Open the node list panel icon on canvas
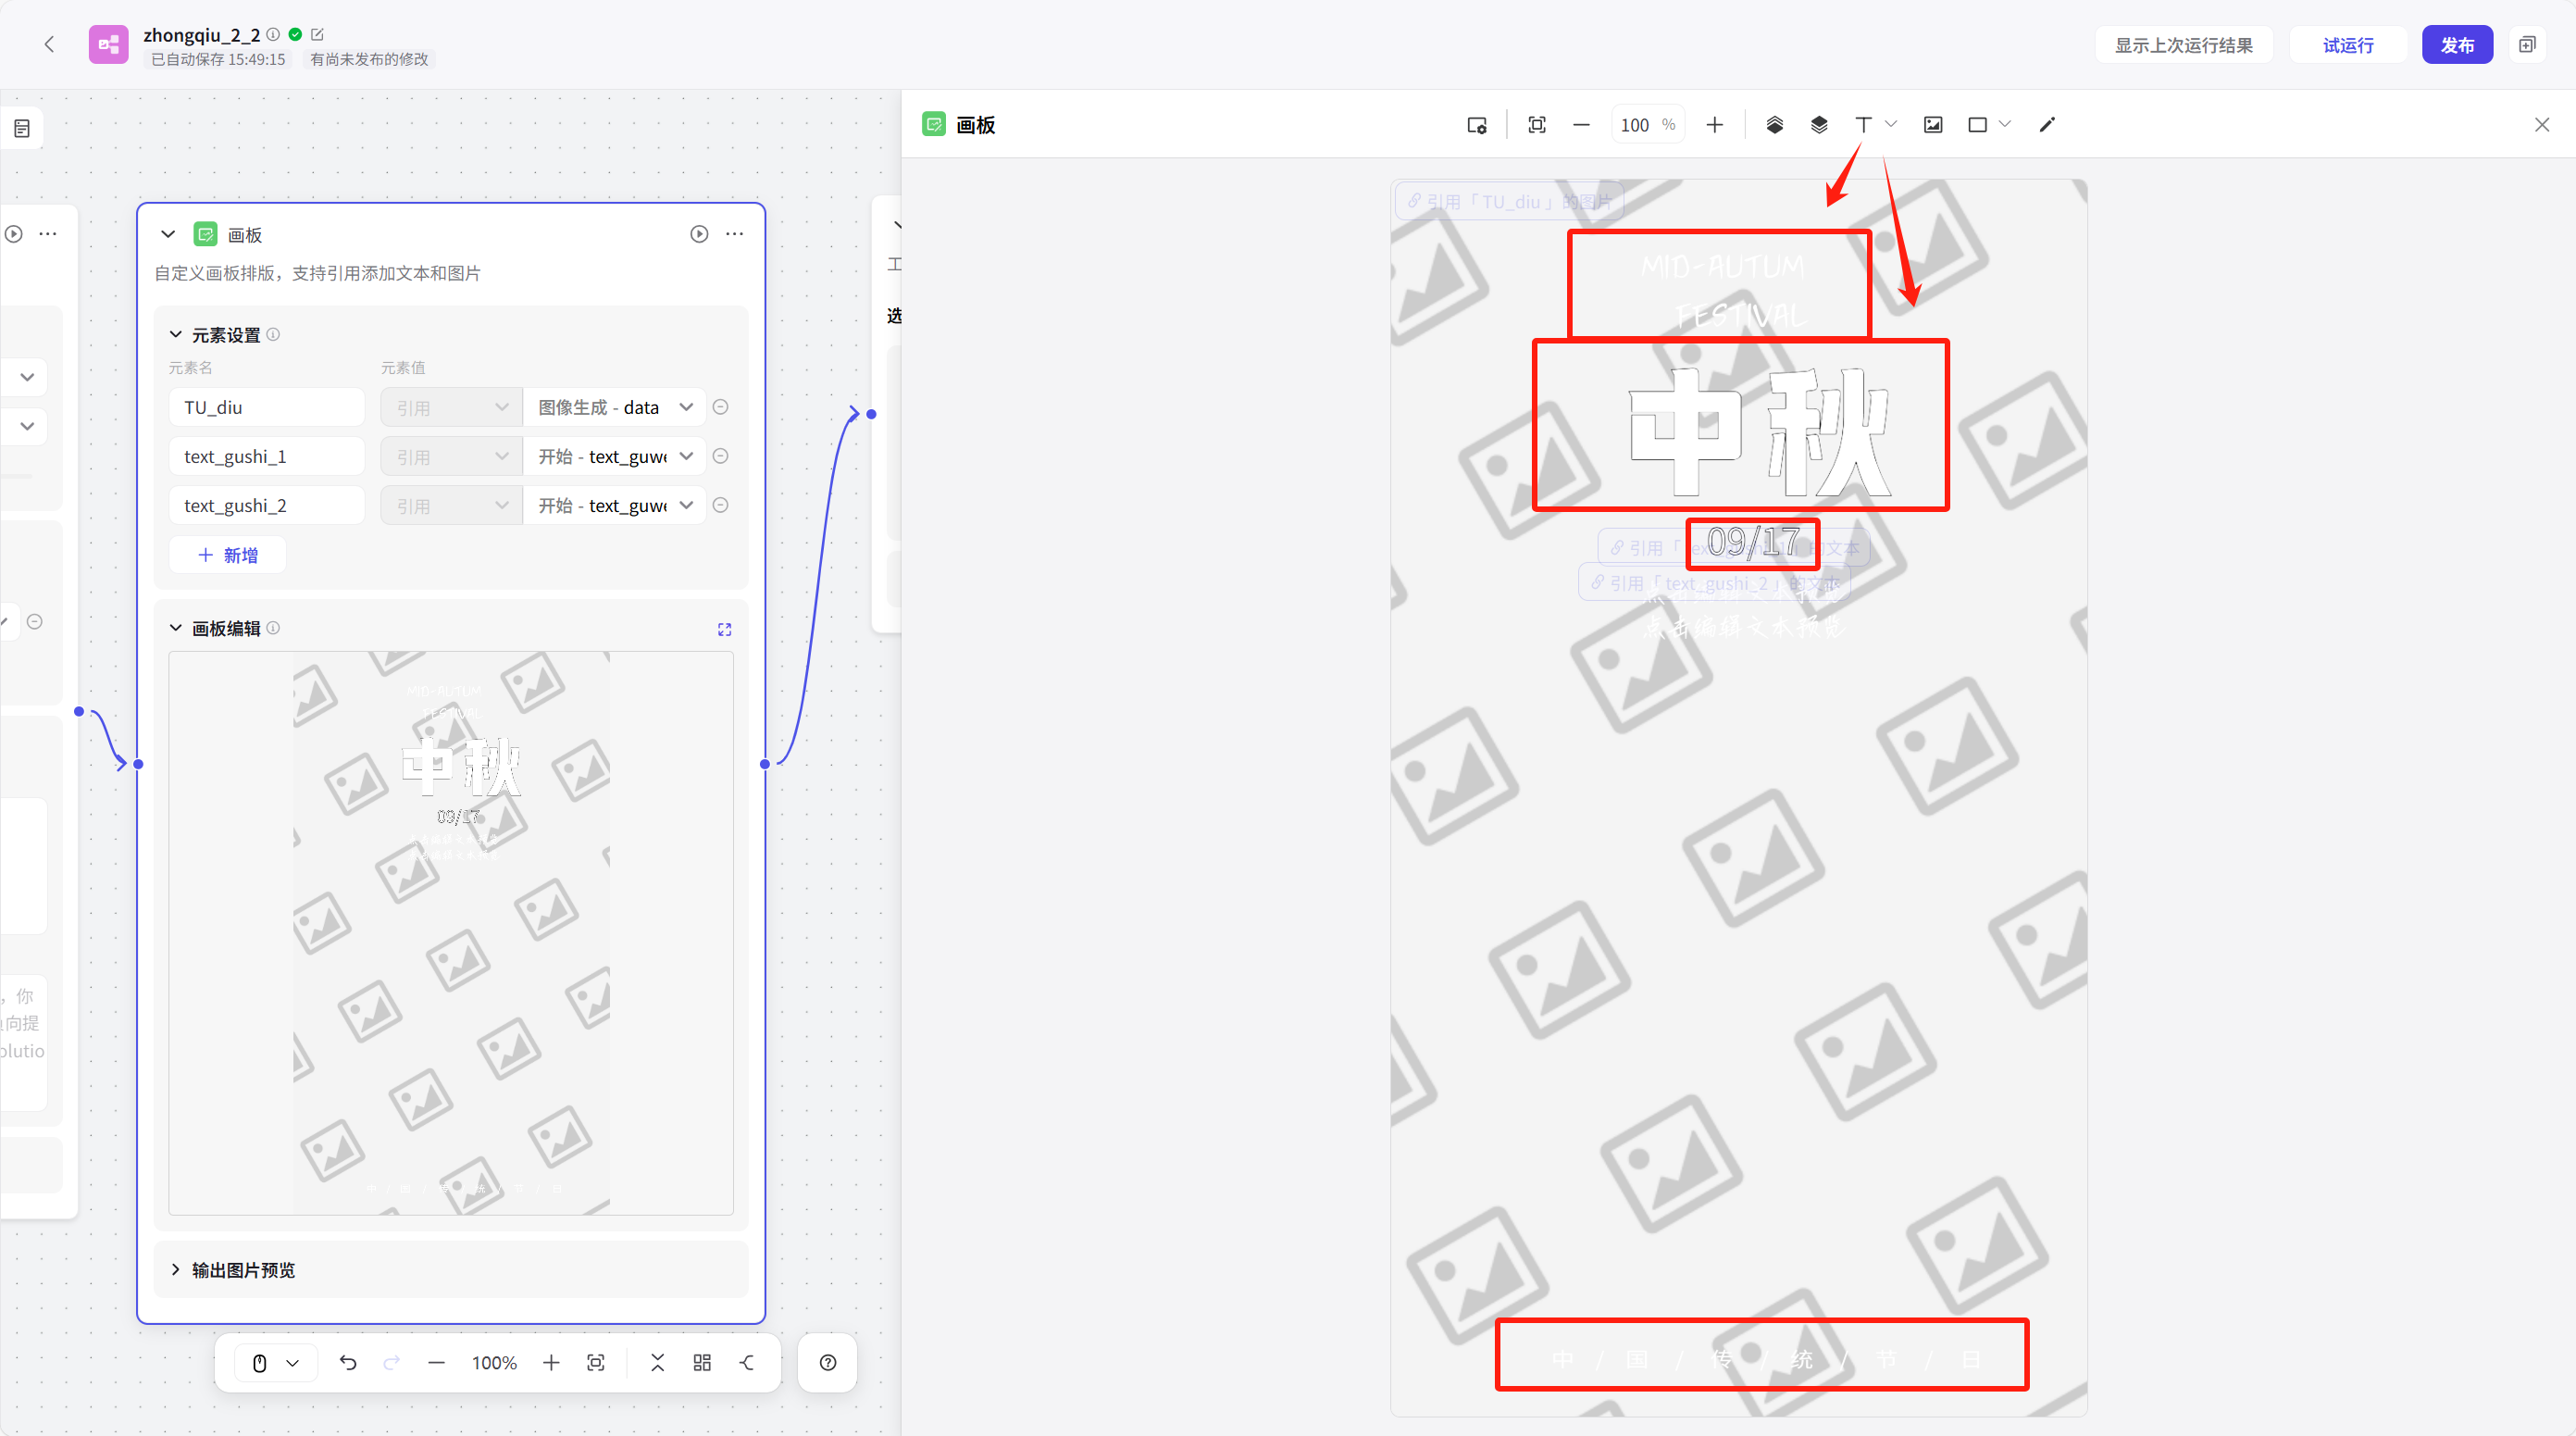 point(22,128)
